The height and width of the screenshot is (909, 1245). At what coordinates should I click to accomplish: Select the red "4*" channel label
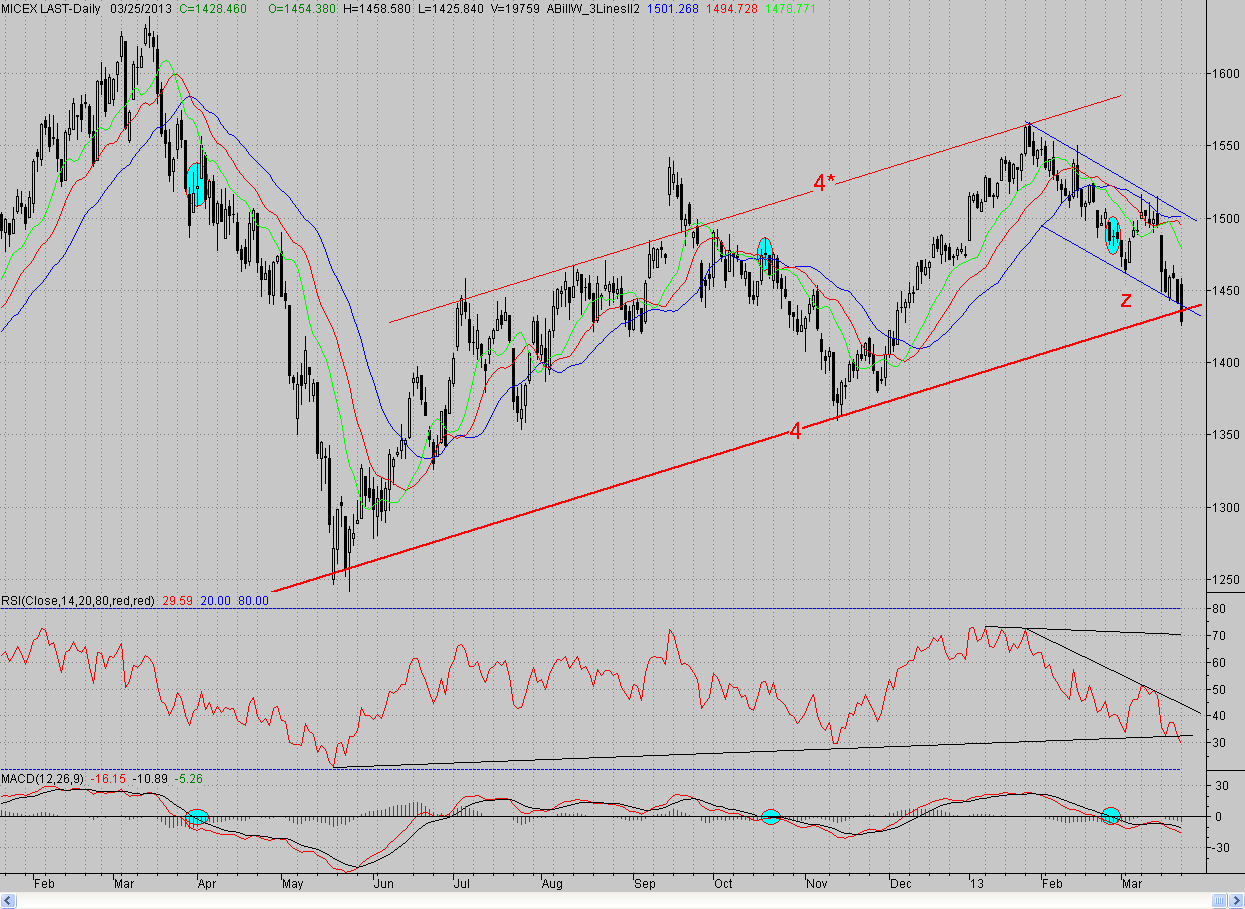pos(824,183)
